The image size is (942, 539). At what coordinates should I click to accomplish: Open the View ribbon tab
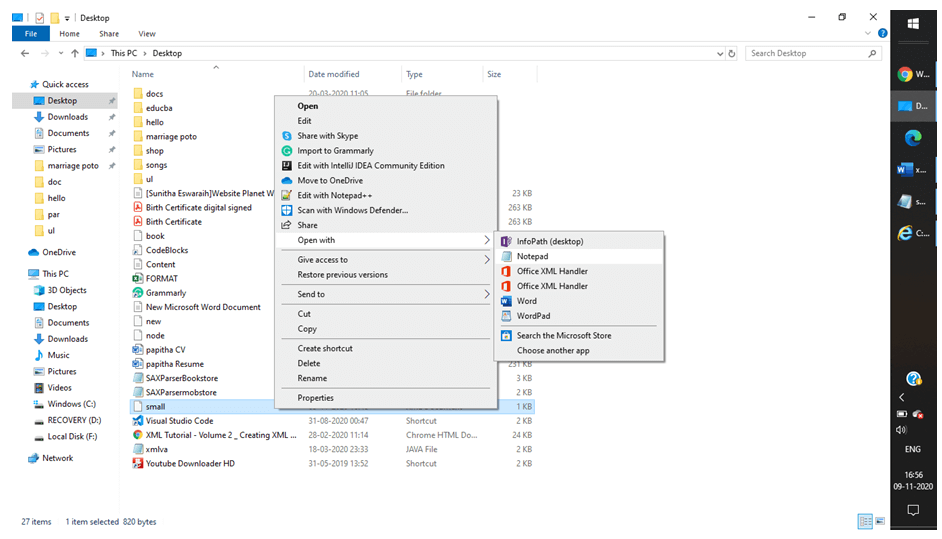pos(147,34)
